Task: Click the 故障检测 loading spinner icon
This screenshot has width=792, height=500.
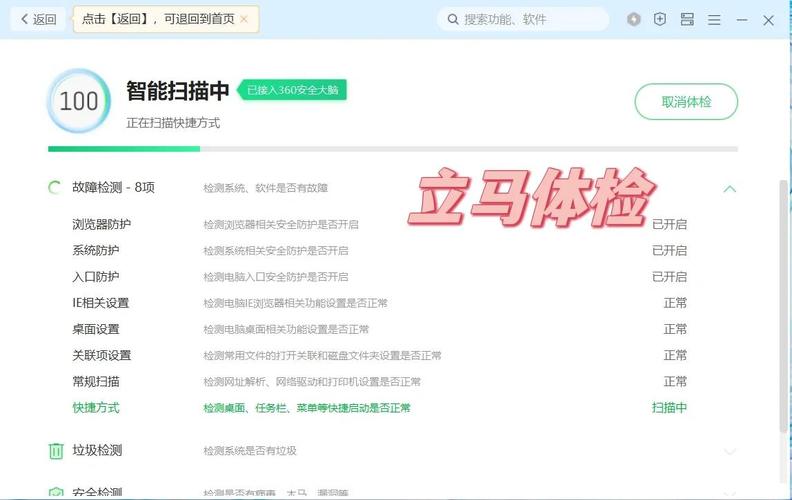Action: click(x=55, y=188)
